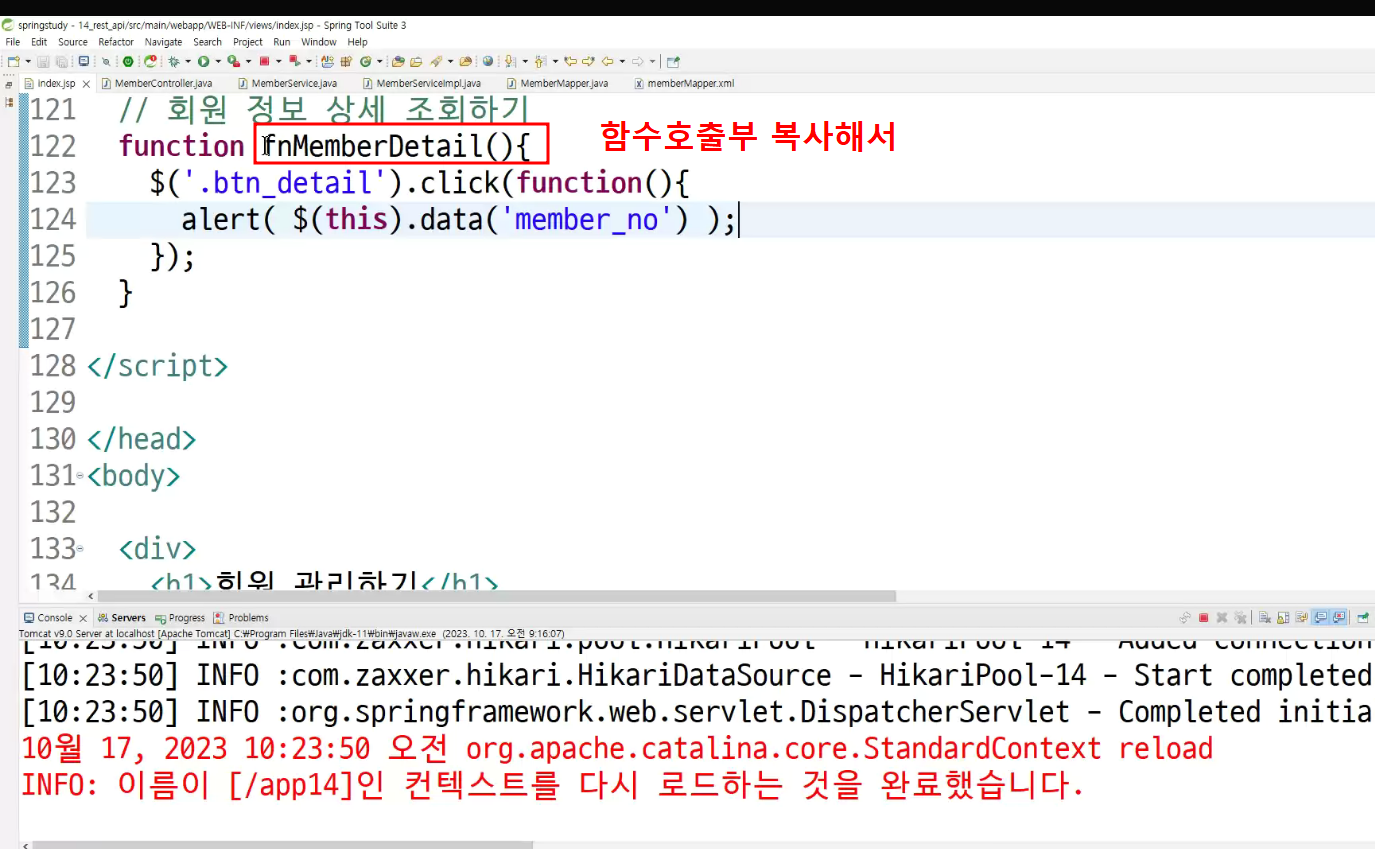1375x849 pixels.
Task: Switch to the MemberController.java editor tab
Action: [x=156, y=84]
